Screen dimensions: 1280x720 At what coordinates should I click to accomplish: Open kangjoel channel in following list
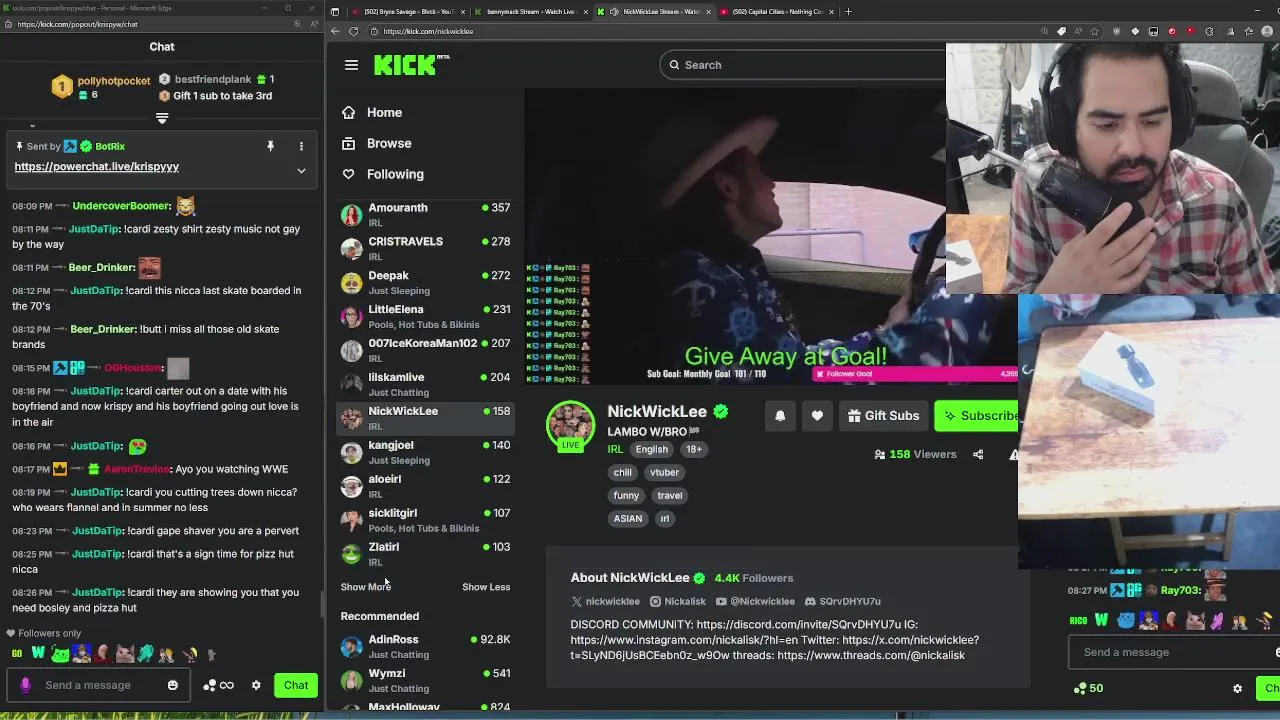point(425,452)
